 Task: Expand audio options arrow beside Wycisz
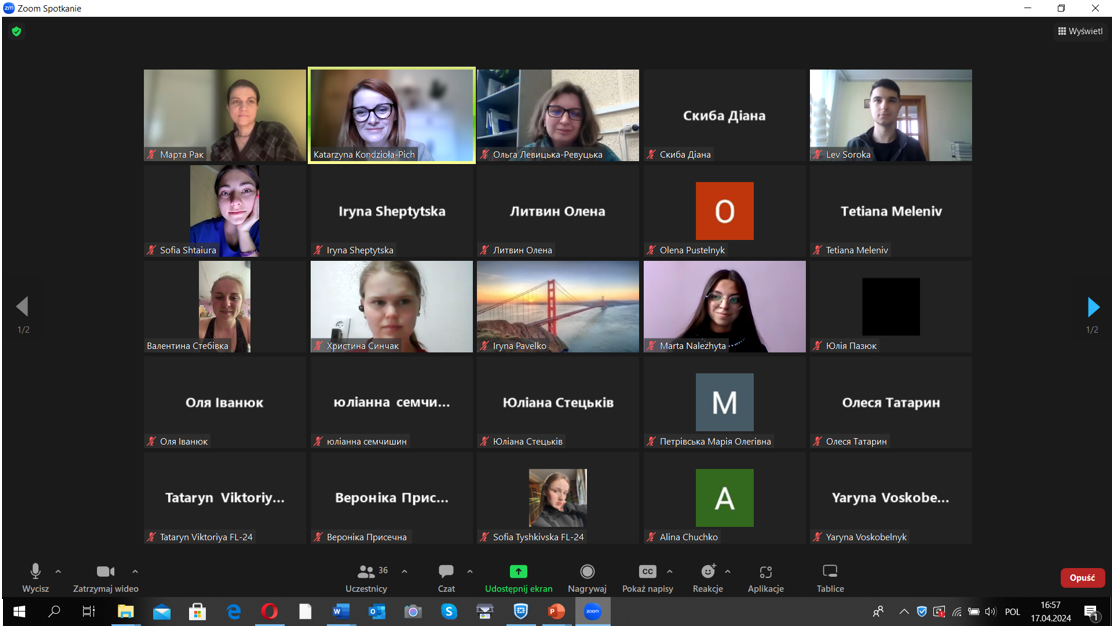tap(58, 571)
